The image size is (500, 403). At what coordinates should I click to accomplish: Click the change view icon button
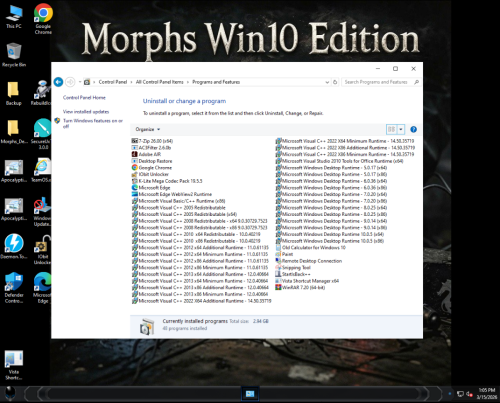click(x=391, y=129)
